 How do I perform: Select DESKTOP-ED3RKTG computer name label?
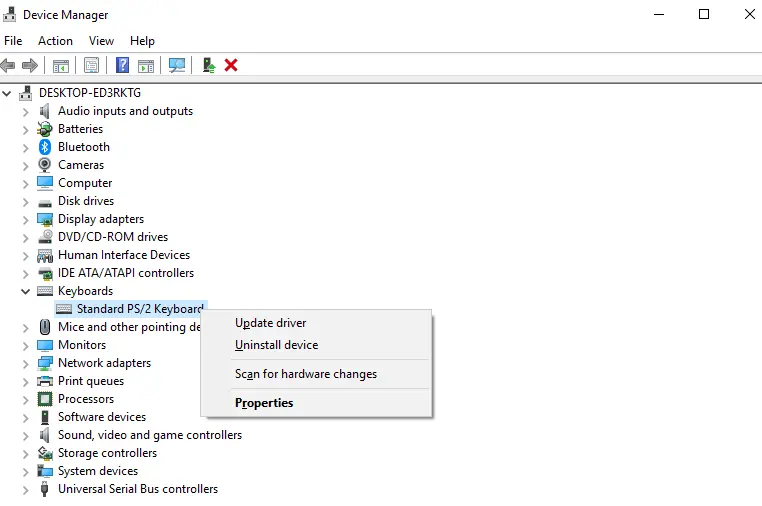[x=90, y=93]
